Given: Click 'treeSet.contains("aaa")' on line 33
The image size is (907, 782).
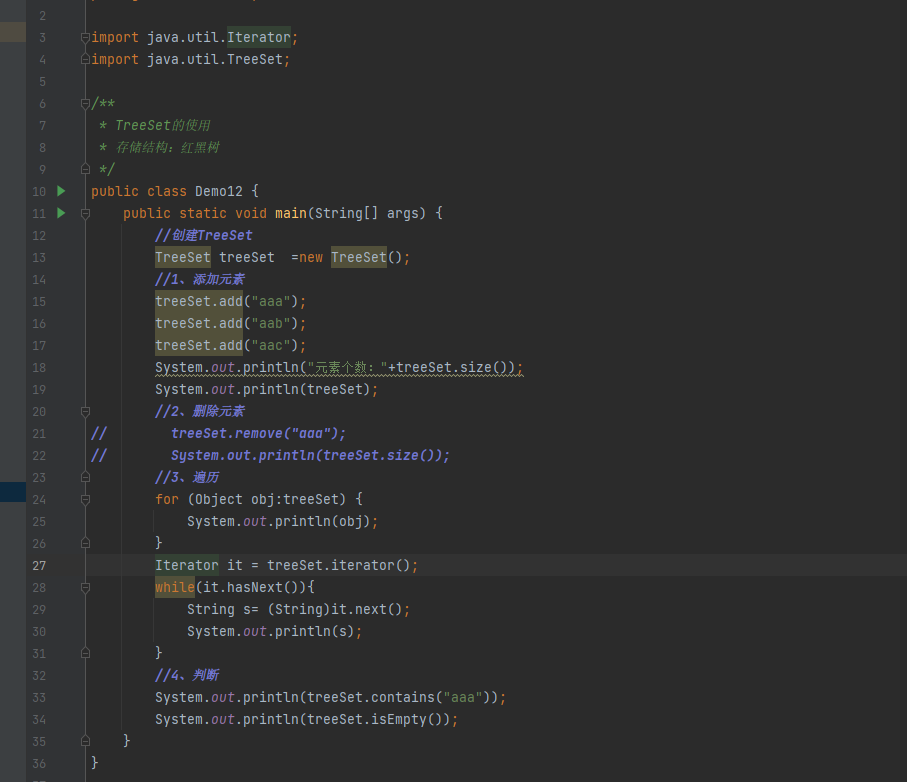Looking at the screenshot, I should [399, 697].
